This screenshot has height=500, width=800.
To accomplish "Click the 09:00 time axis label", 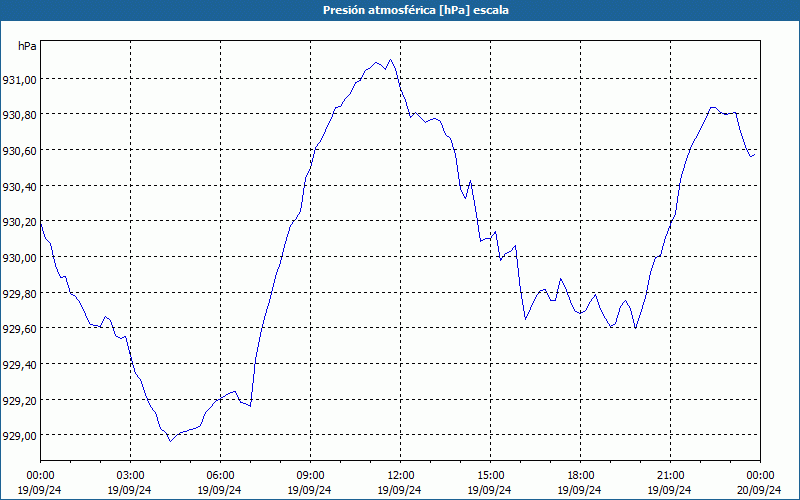I will pyautogui.click(x=310, y=476).
